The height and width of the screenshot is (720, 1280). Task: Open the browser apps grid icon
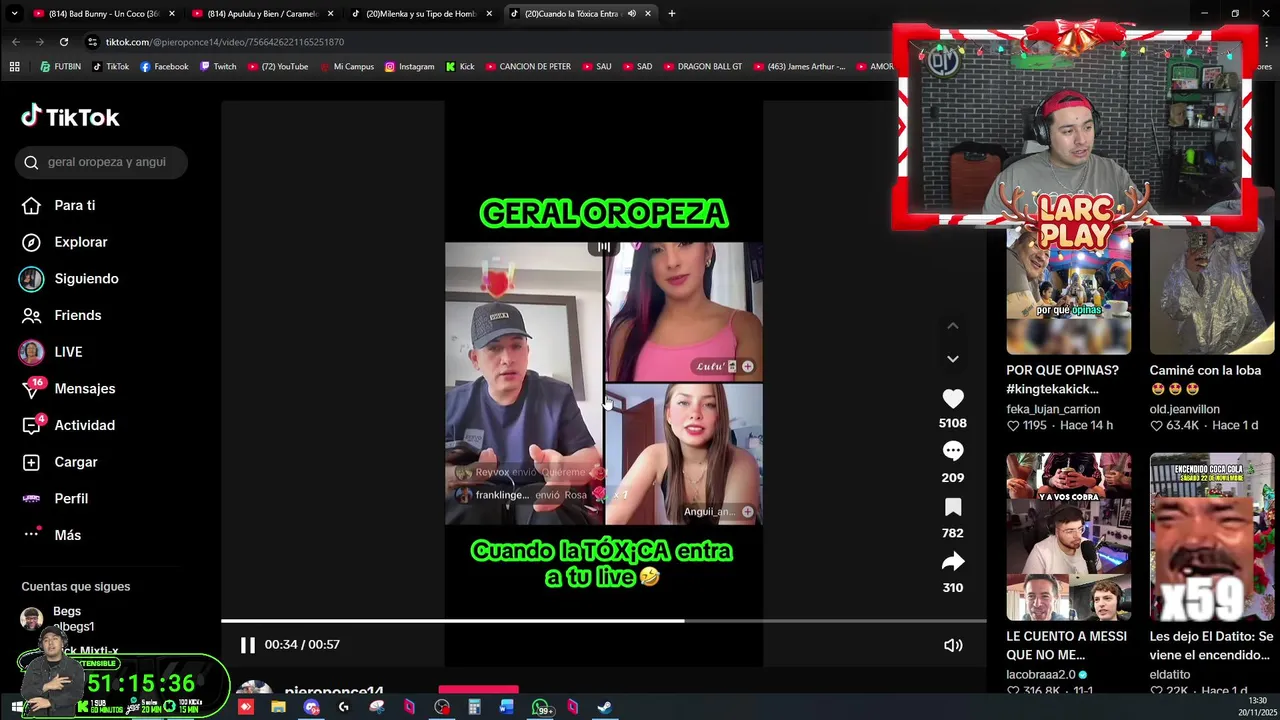[x=14, y=67]
